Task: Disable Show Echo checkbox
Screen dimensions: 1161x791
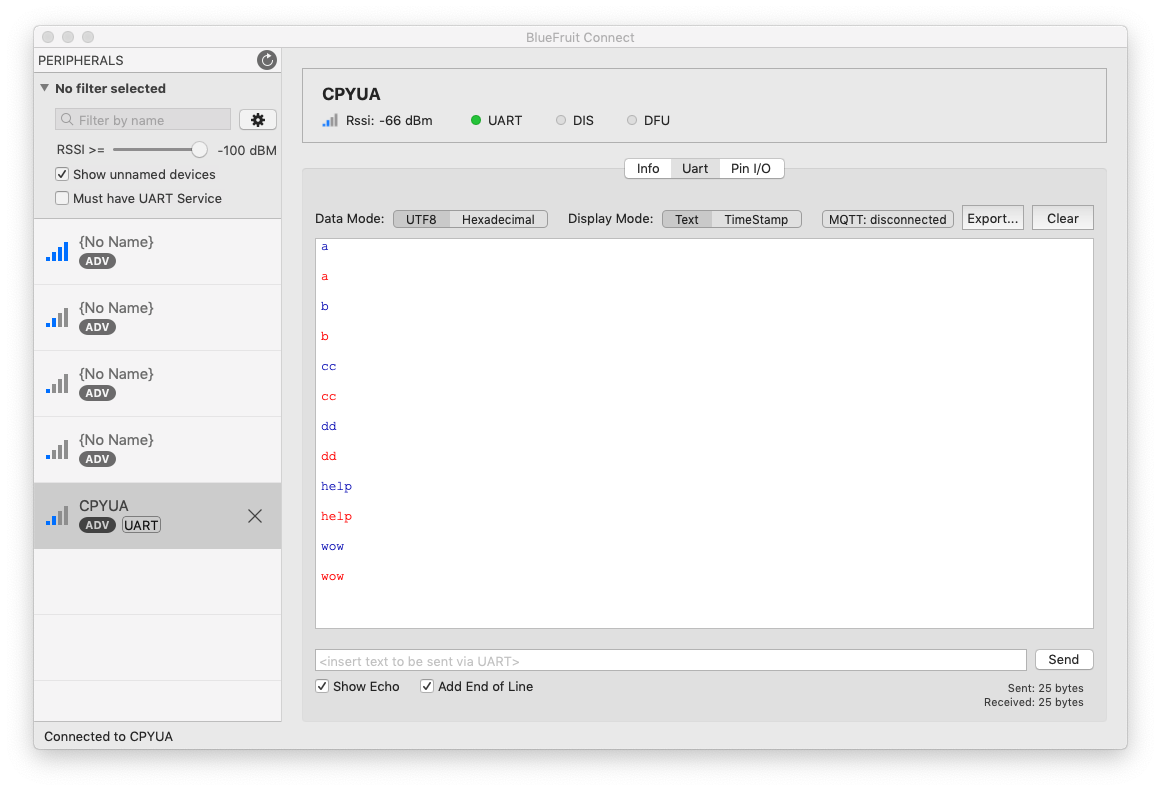Action: pos(322,686)
